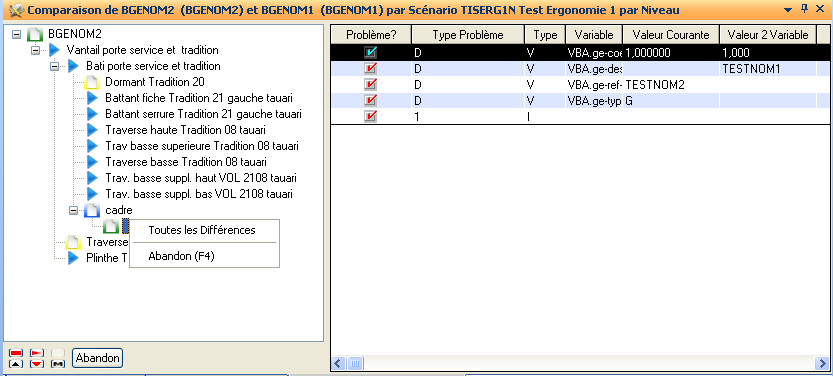Click the Valeur Courante column header

670,35
